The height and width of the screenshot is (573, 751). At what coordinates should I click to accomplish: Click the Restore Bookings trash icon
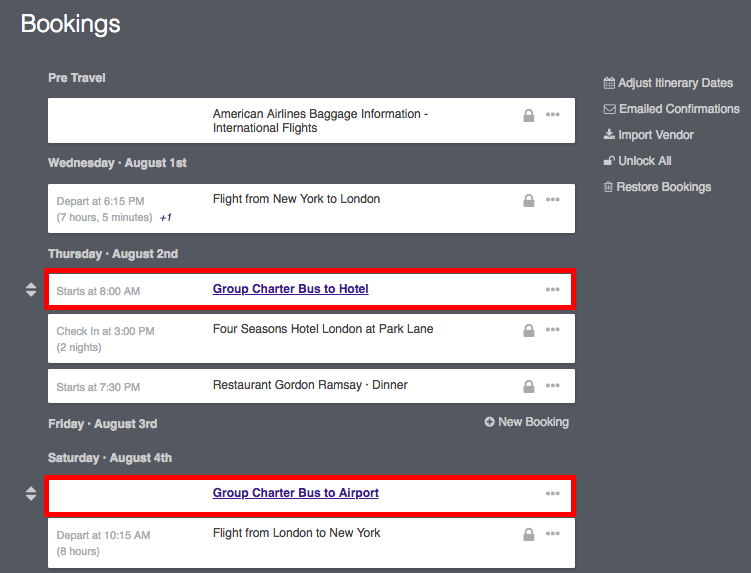[608, 187]
